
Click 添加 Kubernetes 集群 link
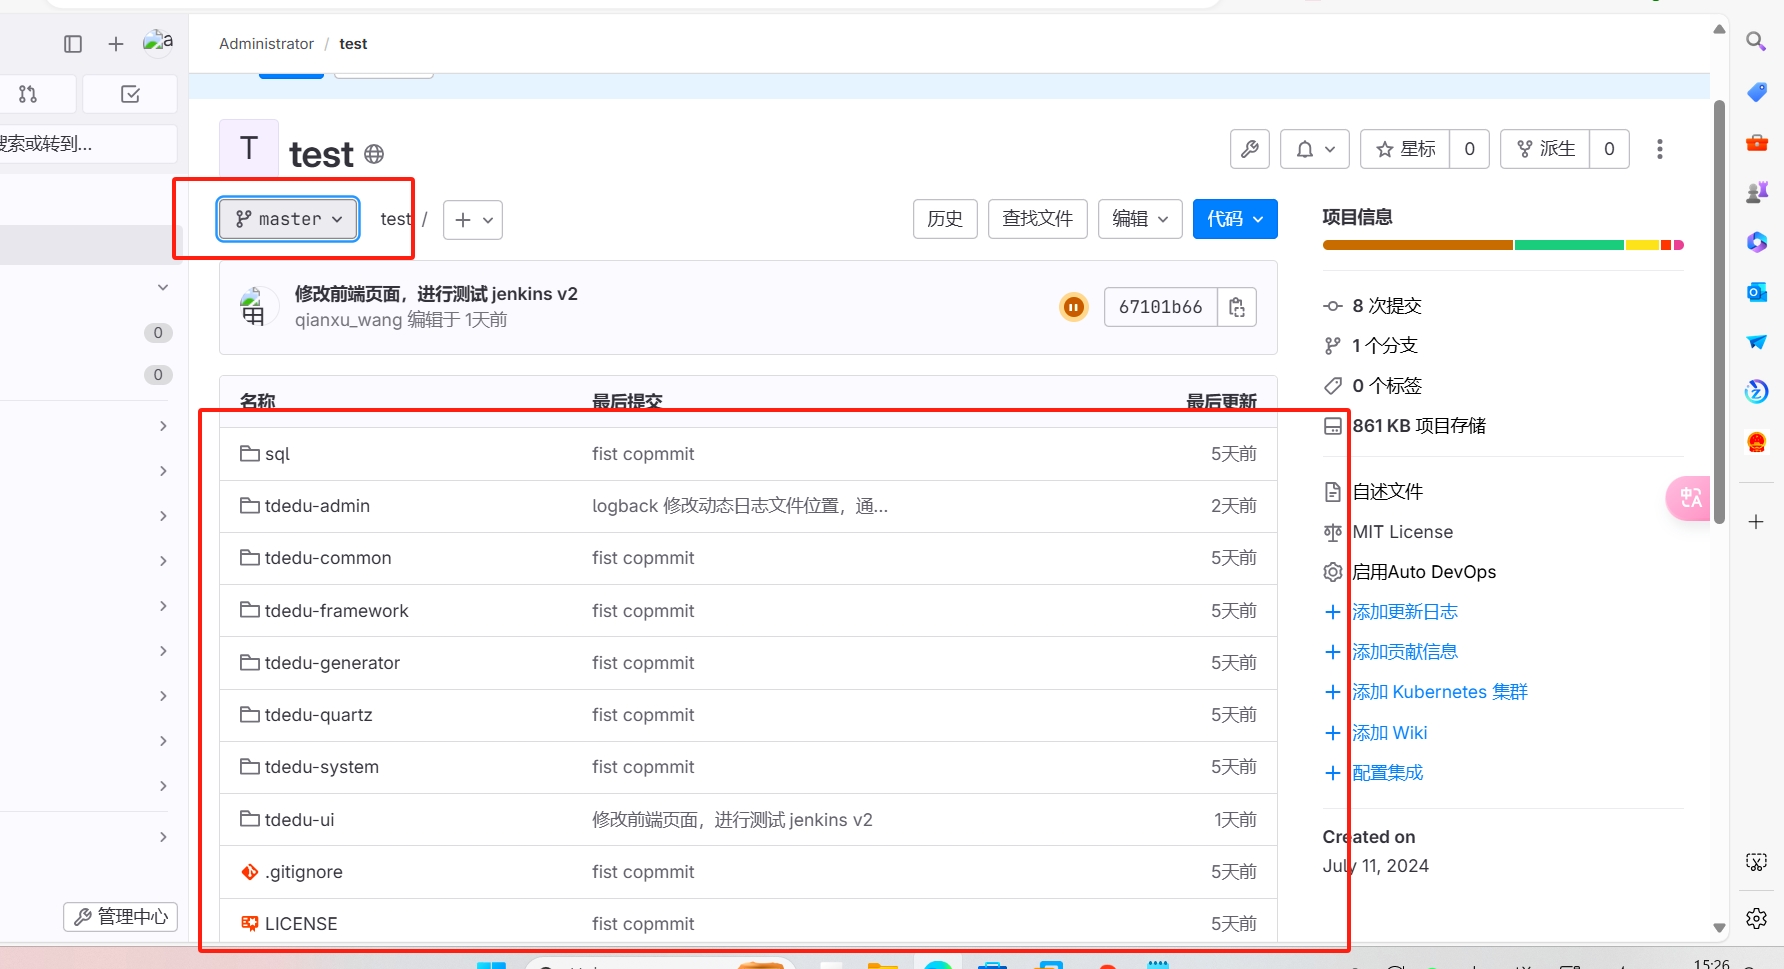1439,692
